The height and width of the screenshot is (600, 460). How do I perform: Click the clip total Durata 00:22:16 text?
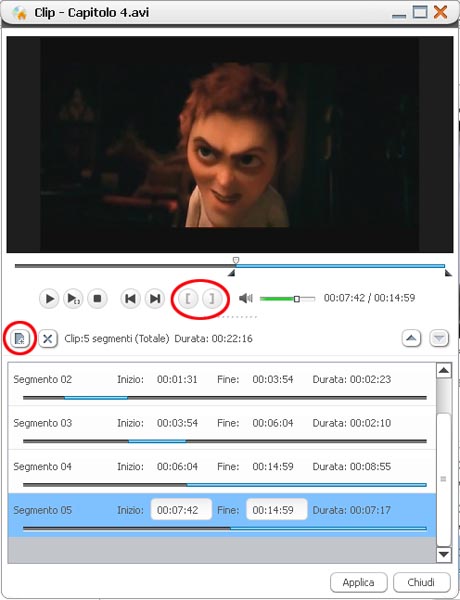click(x=213, y=339)
